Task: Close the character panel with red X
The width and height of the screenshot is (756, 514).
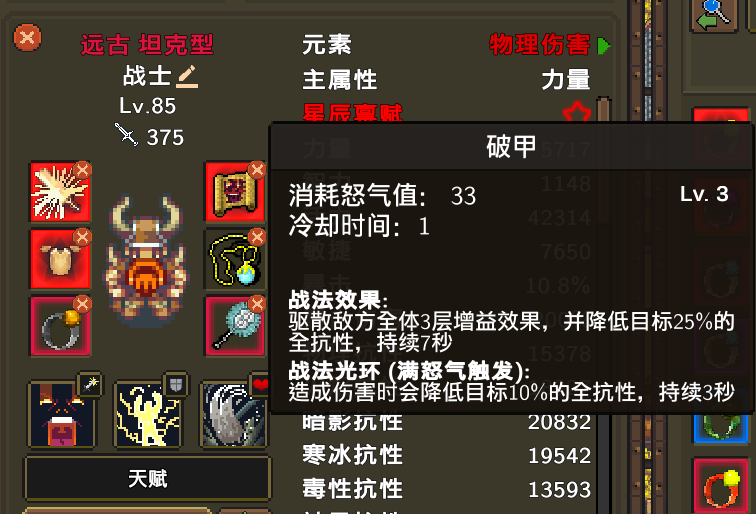Action: coord(27,38)
